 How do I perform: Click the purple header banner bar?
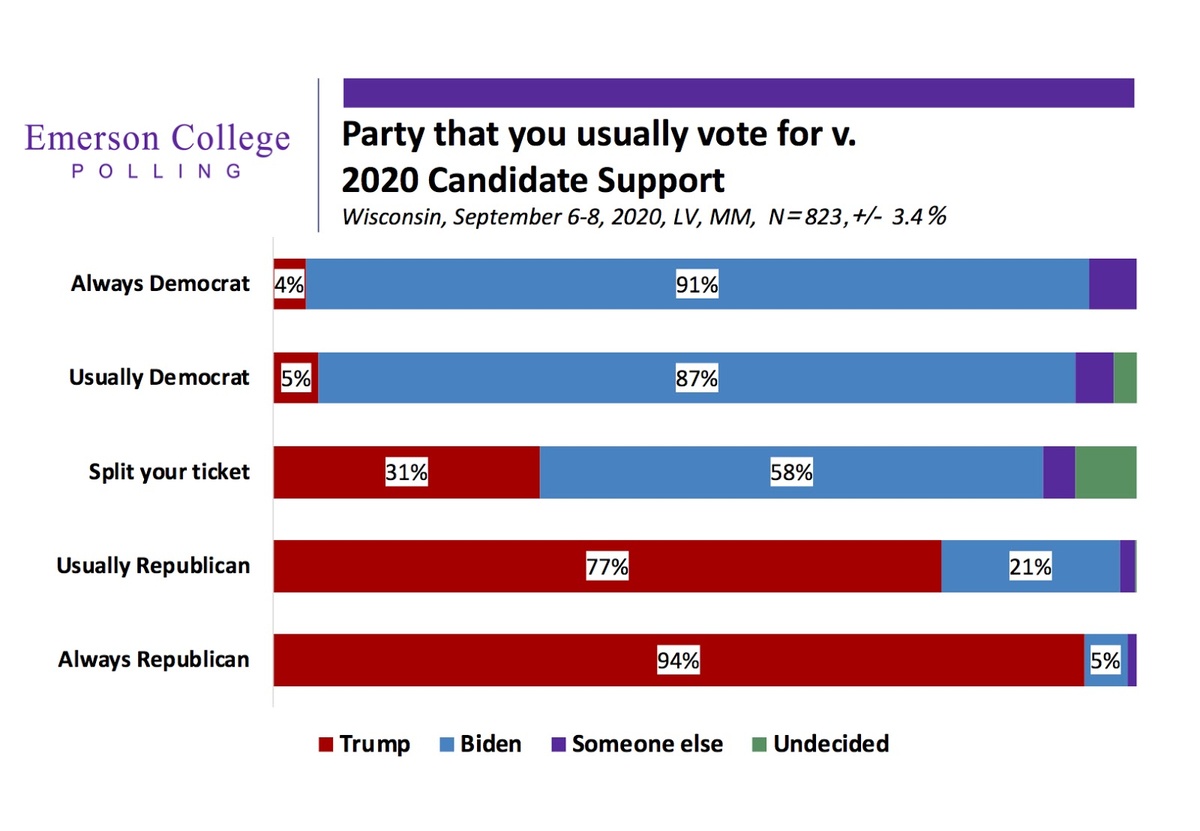pyautogui.click(x=739, y=92)
